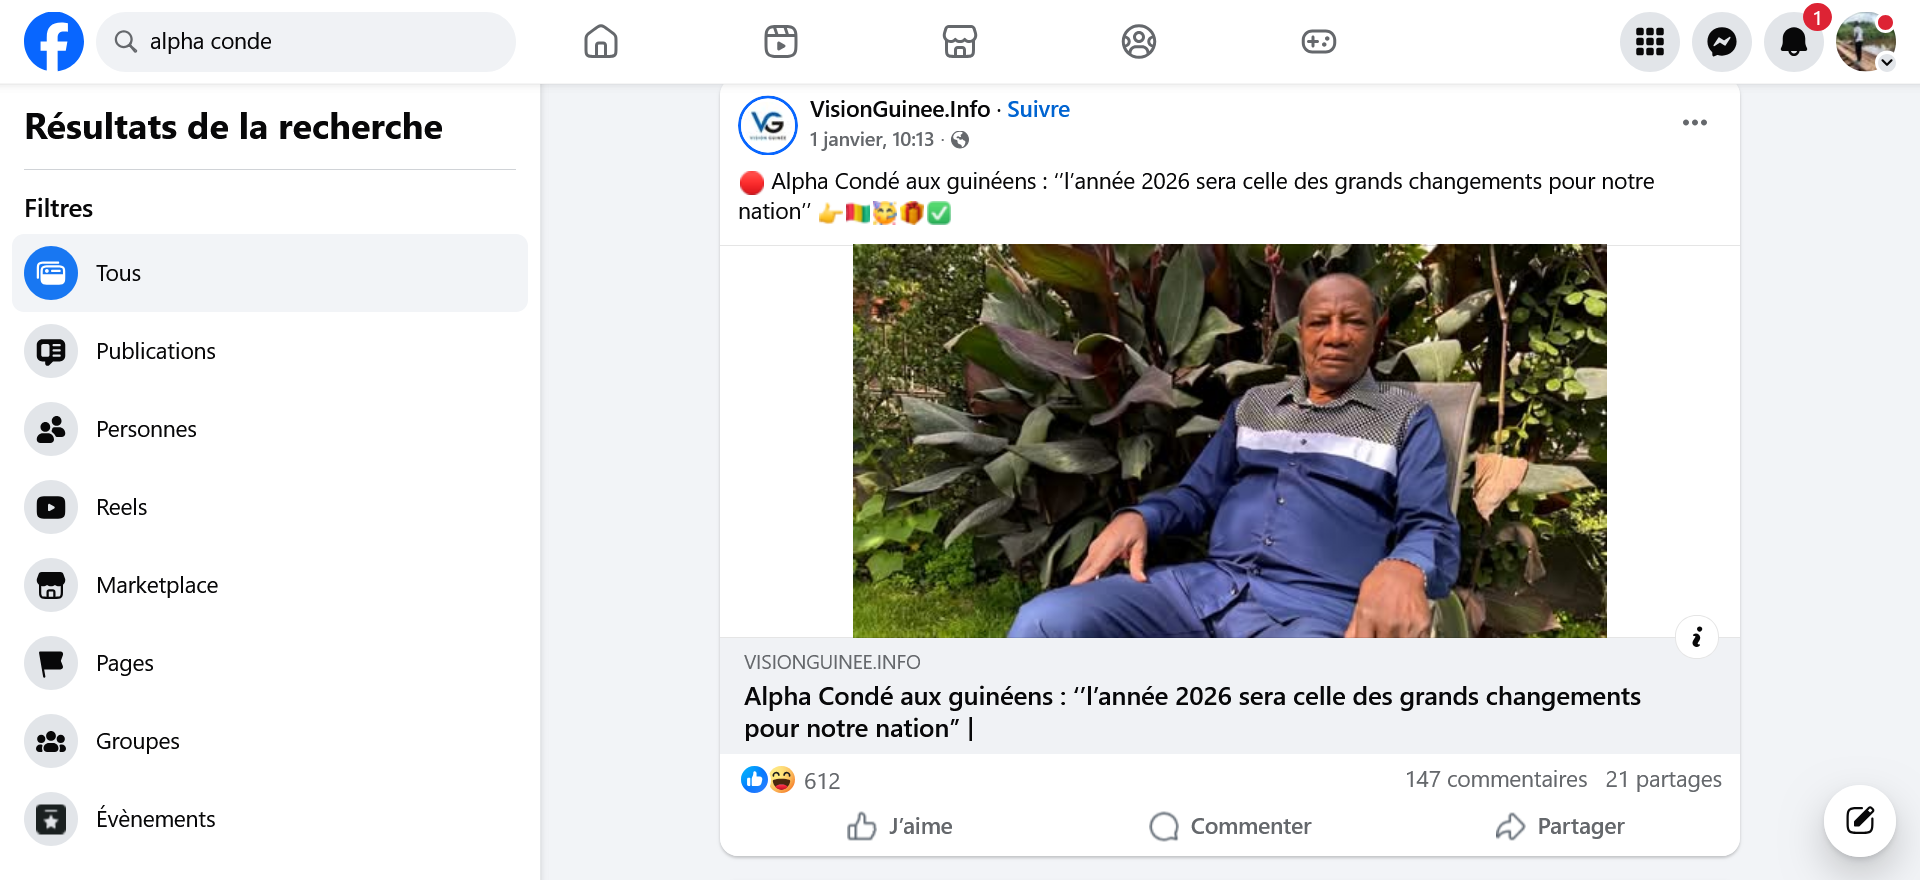Select the Publications filter
The width and height of the screenshot is (1920, 880).
click(156, 351)
